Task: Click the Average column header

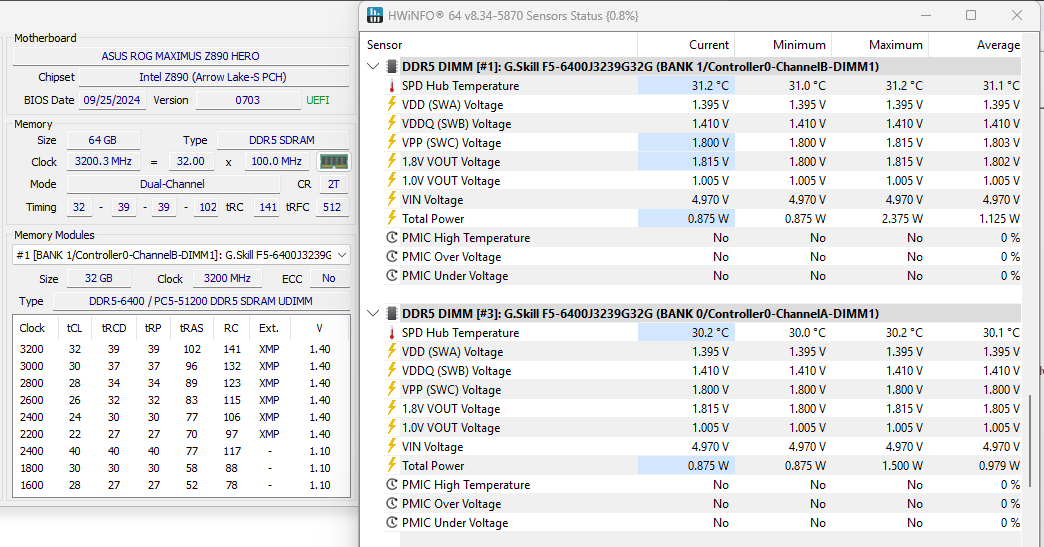Action: point(976,45)
